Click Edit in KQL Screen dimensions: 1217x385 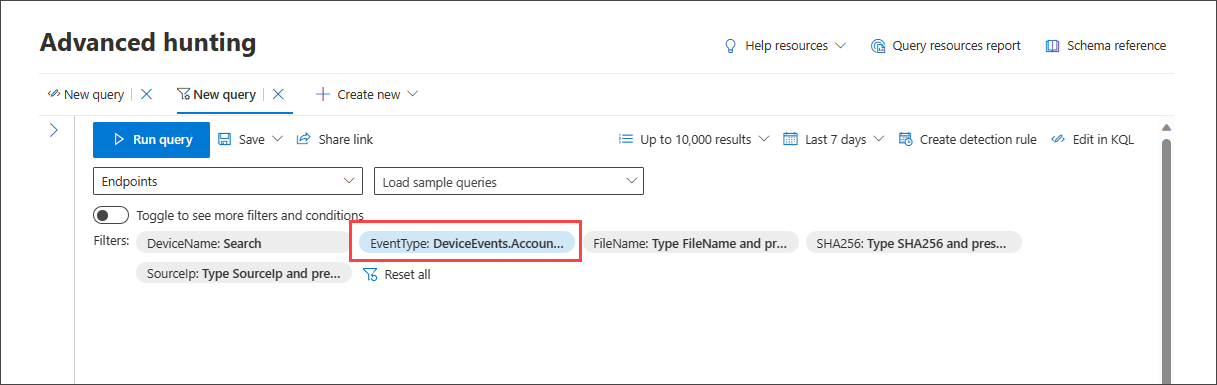(x=1092, y=140)
